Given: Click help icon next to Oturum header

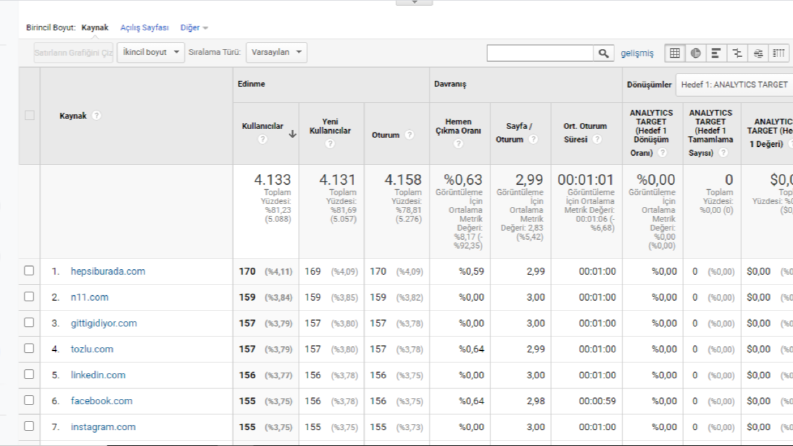Looking at the screenshot, I should coord(409,135).
